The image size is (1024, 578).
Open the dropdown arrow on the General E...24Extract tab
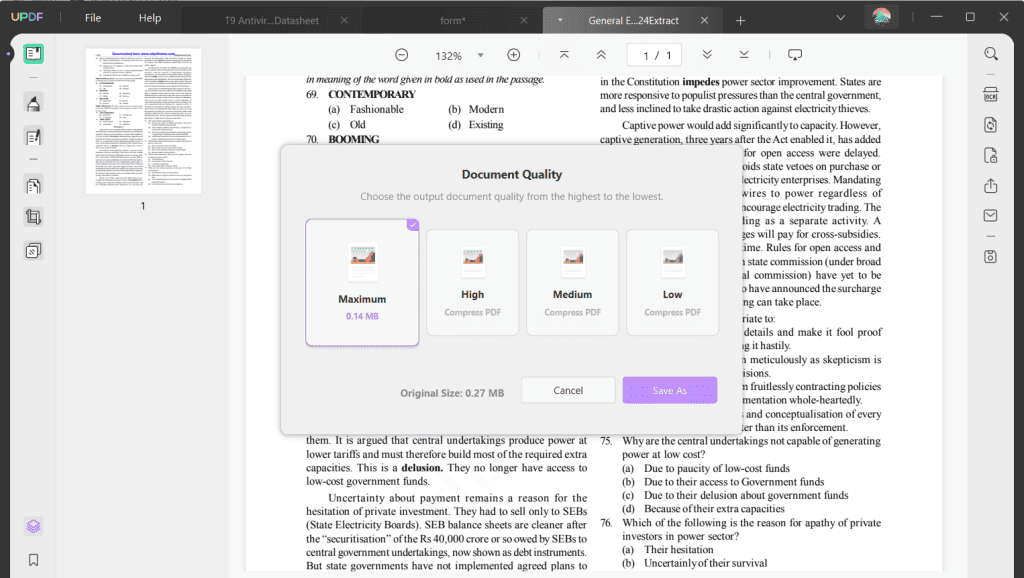(x=560, y=20)
